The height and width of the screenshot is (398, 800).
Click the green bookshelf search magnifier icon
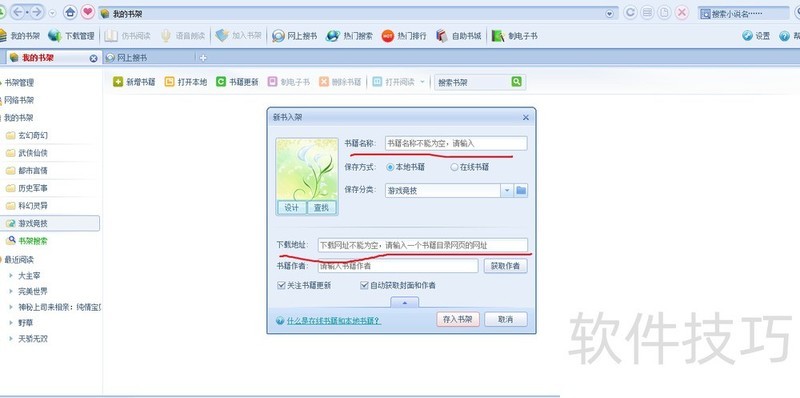click(516, 82)
